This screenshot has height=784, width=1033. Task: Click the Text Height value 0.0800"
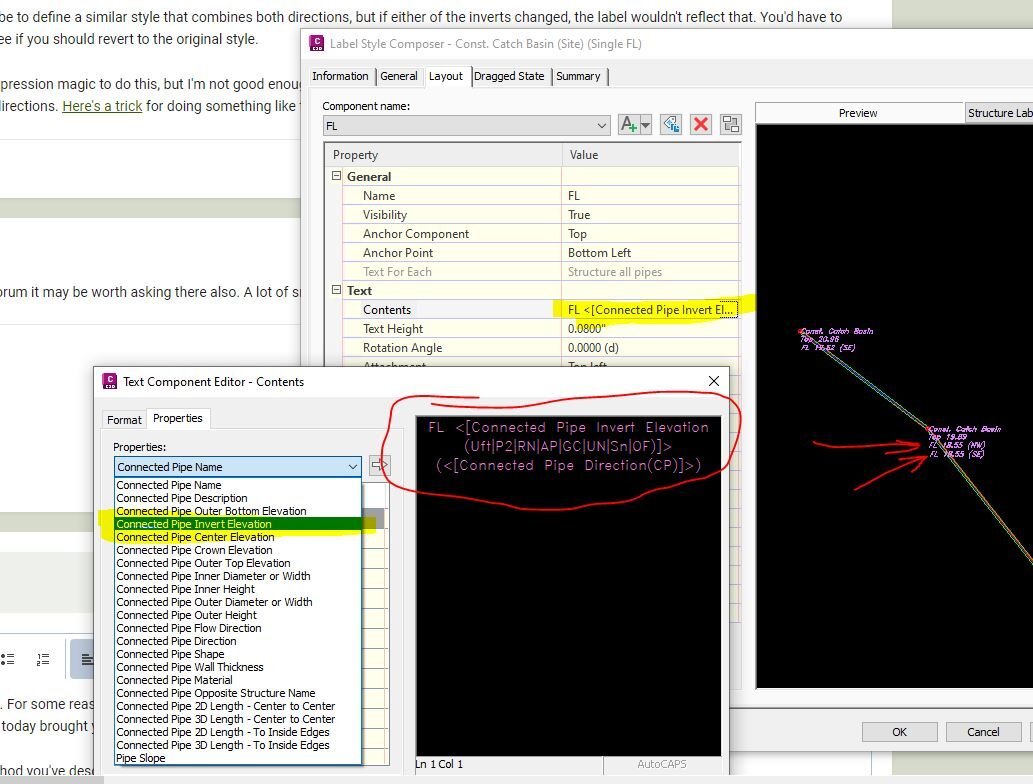pyautogui.click(x=650, y=329)
